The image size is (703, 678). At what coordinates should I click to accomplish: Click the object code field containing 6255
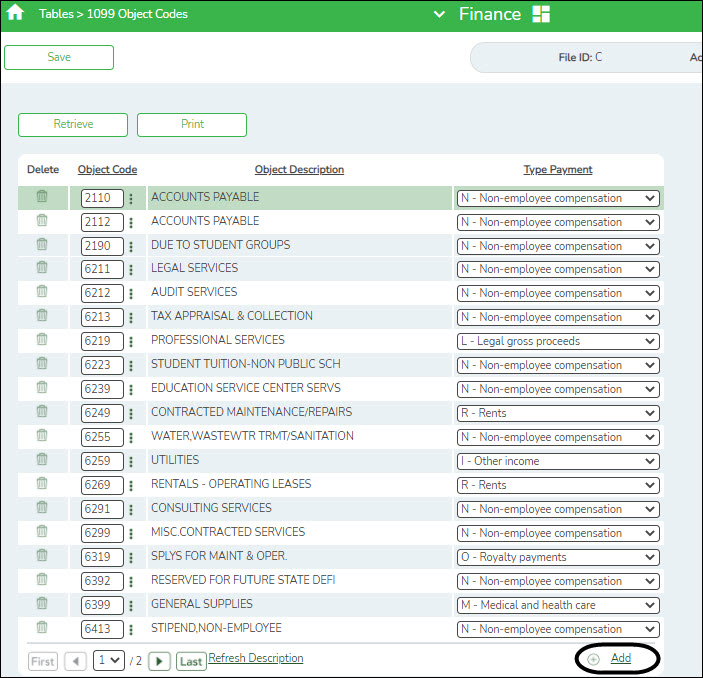pyautogui.click(x=102, y=437)
